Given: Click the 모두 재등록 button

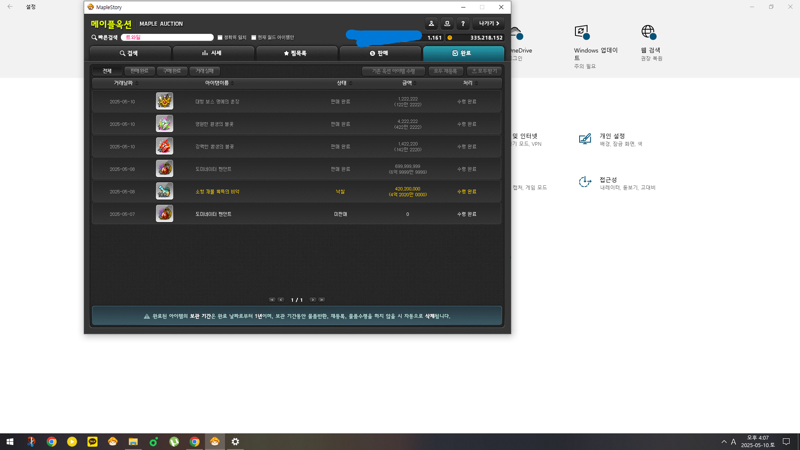Looking at the screenshot, I should [445, 71].
